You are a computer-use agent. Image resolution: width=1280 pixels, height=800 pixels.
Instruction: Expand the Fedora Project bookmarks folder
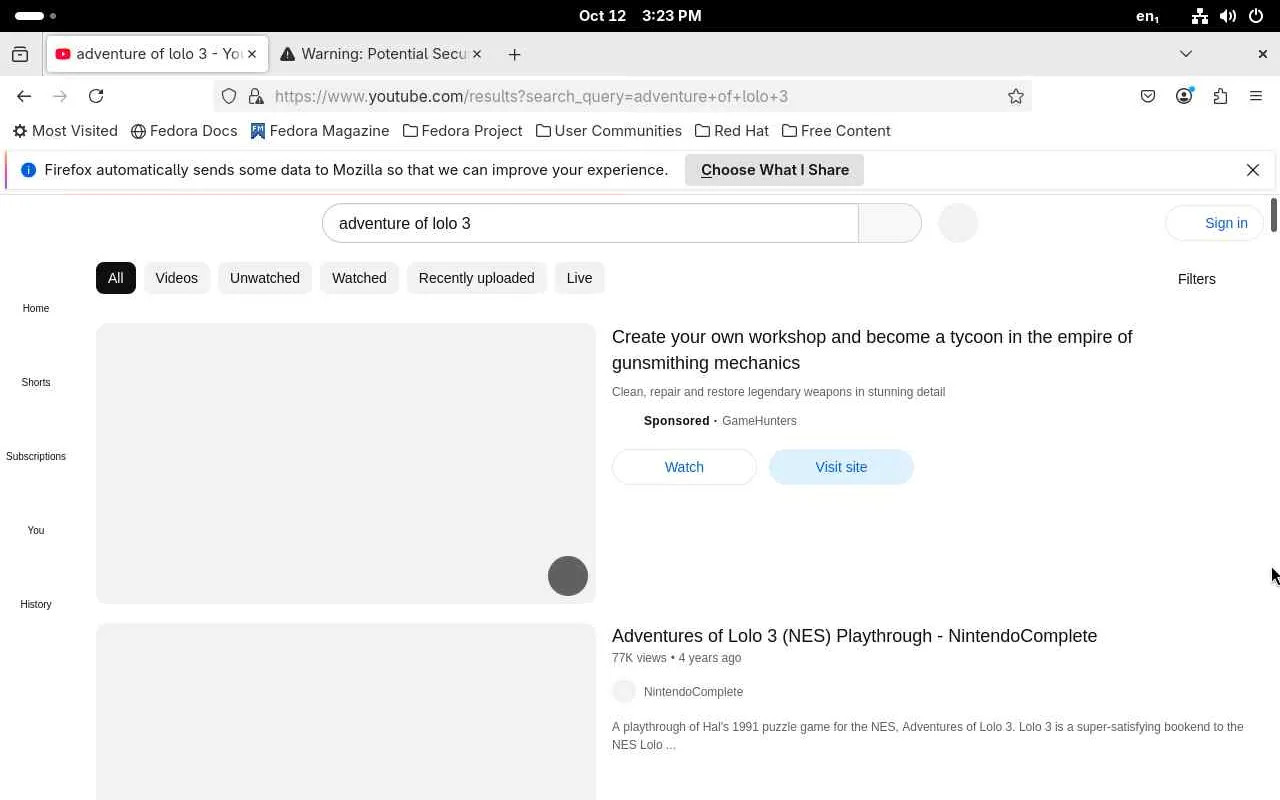(462, 131)
